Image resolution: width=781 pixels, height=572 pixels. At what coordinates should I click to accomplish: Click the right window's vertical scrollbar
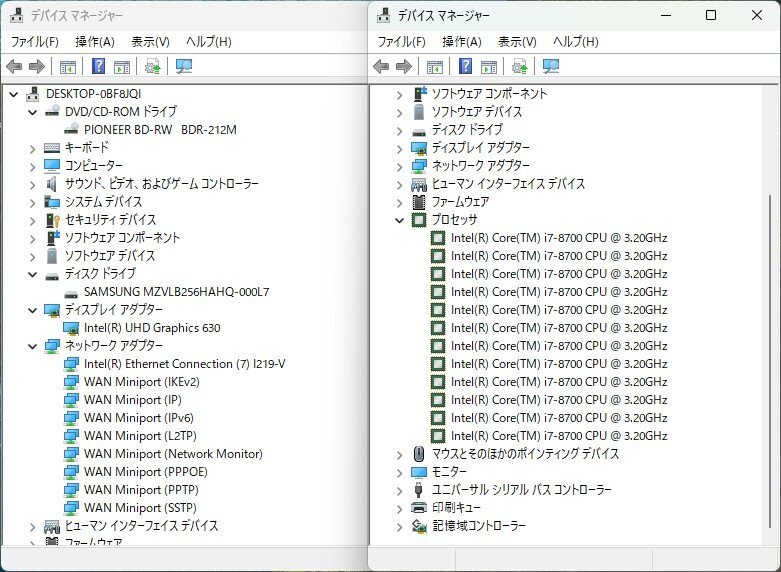coord(772,300)
